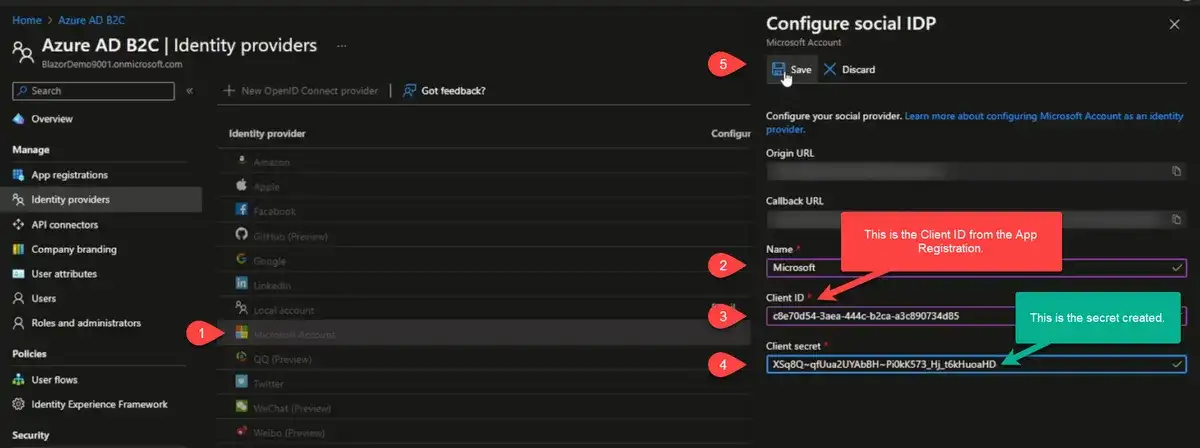Discard changes with the X Discard button
The image size is (1200, 448).
(x=849, y=69)
